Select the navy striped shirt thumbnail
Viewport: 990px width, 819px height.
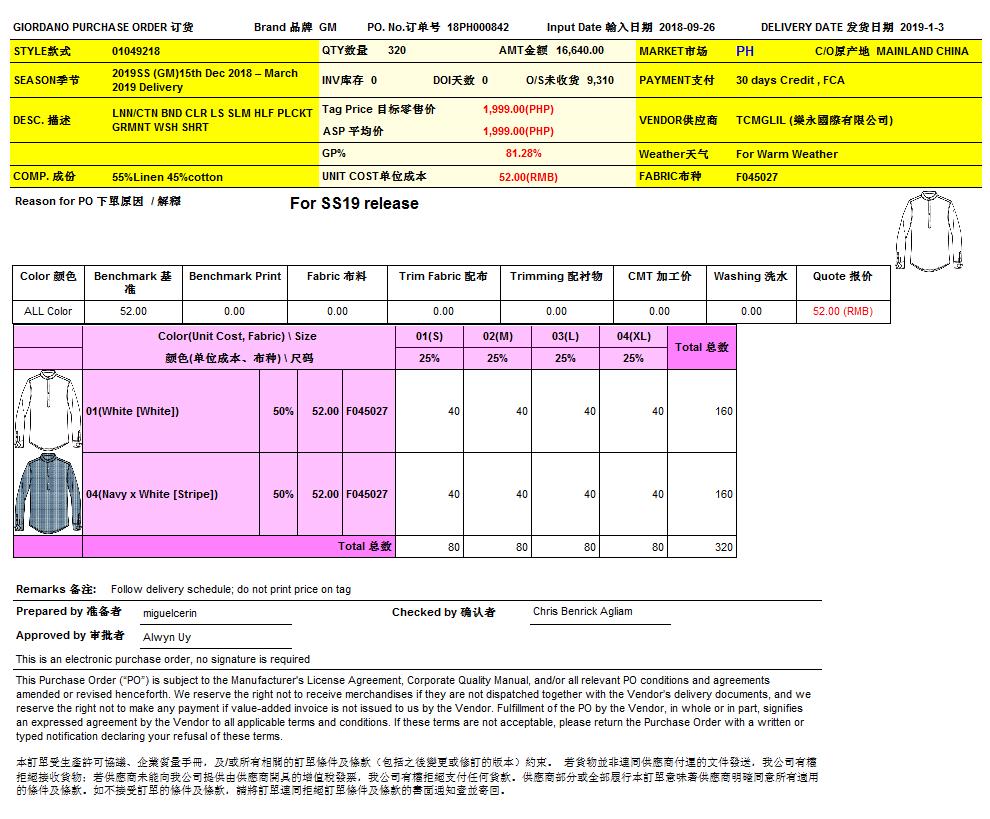pyautogui.click(x=47, y=494)
